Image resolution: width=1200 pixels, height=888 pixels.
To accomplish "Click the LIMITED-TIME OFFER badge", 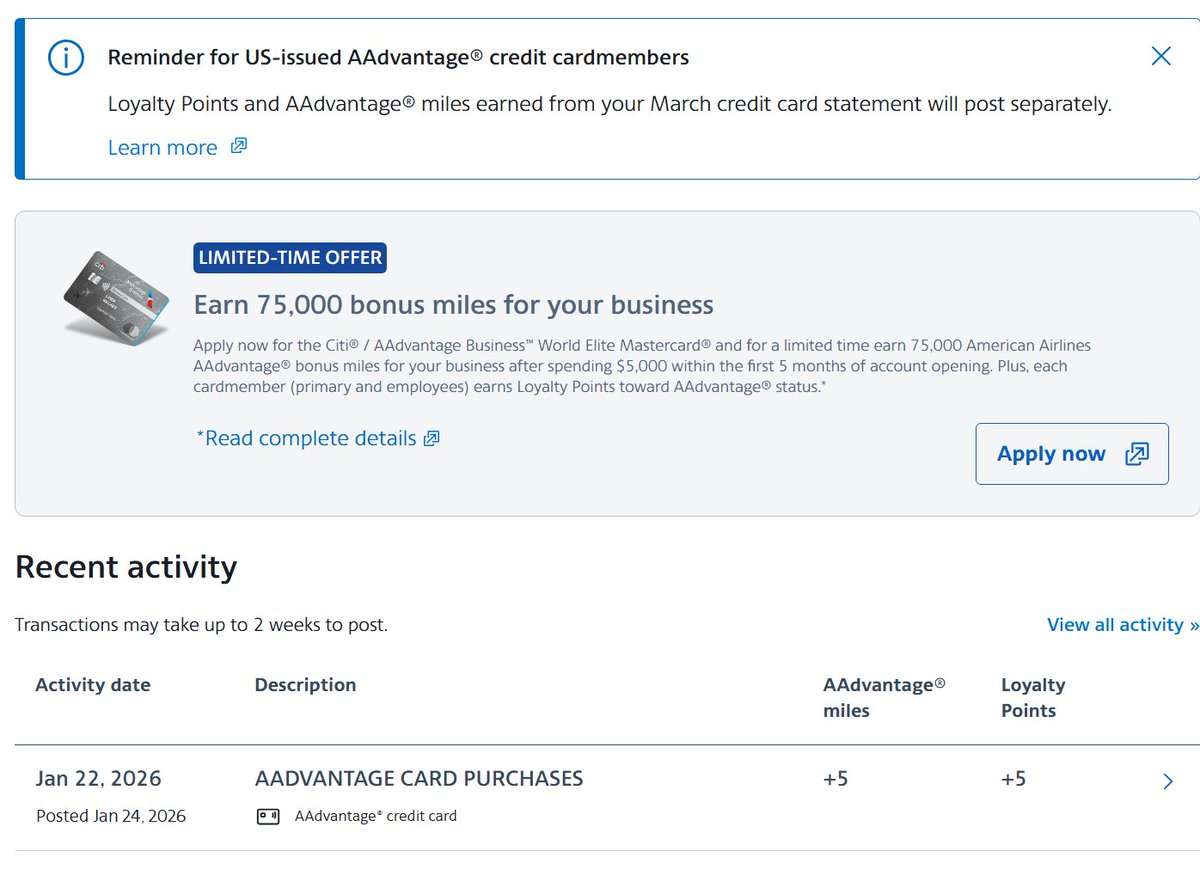I will click(290, 258).
